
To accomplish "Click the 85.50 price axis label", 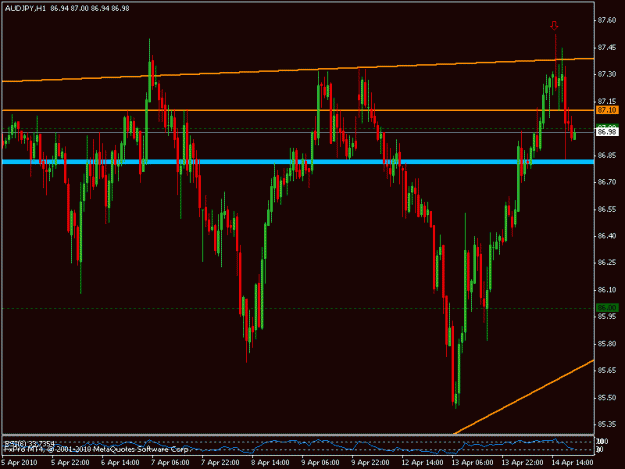I will click(607, 398).
